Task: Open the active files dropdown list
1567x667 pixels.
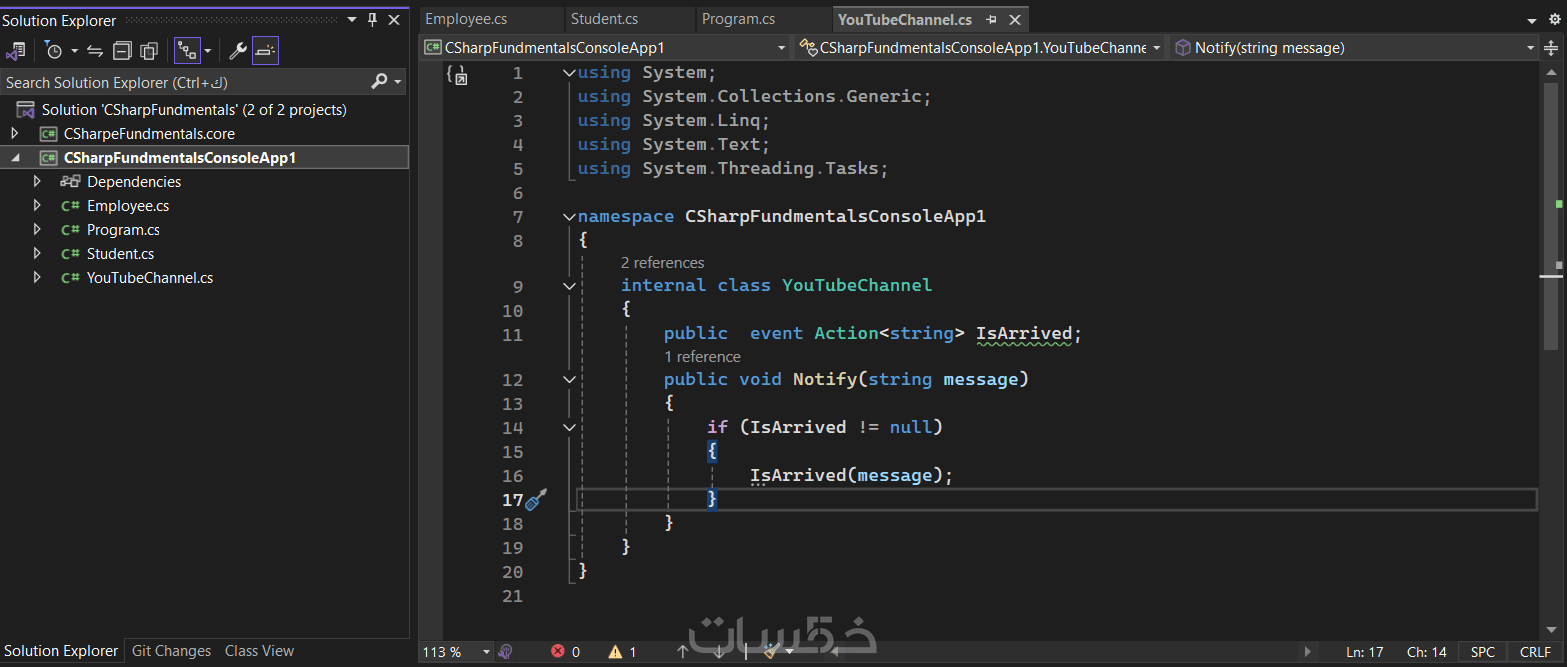Action: click(x=1530, y=20)
